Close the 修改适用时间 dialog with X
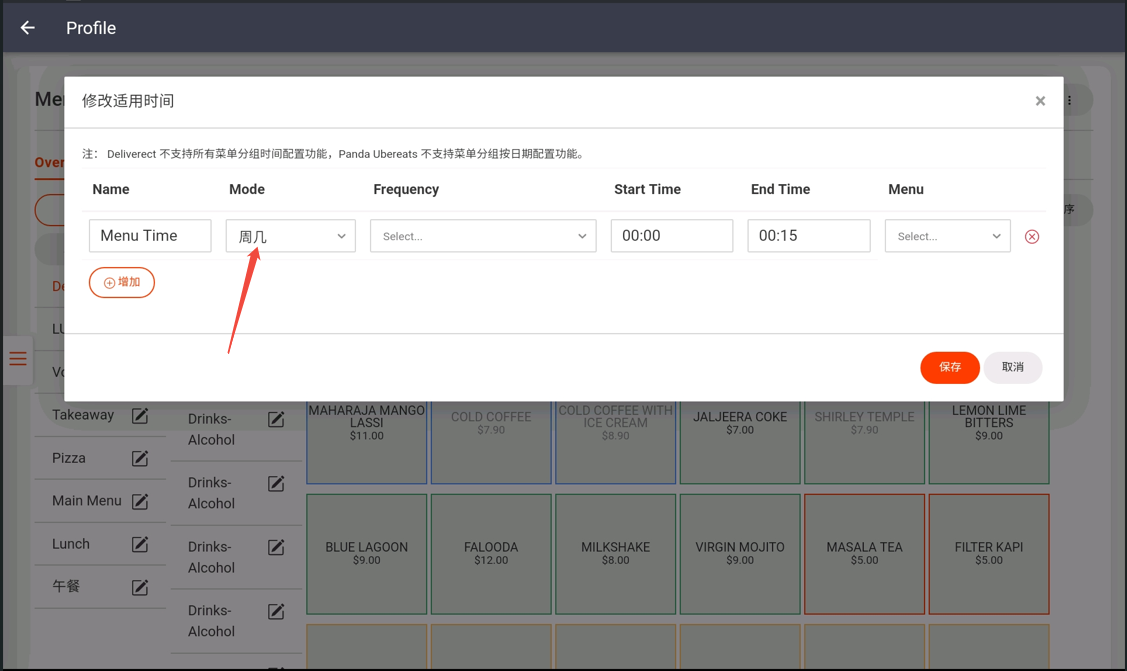 [x=1040, y=101]
